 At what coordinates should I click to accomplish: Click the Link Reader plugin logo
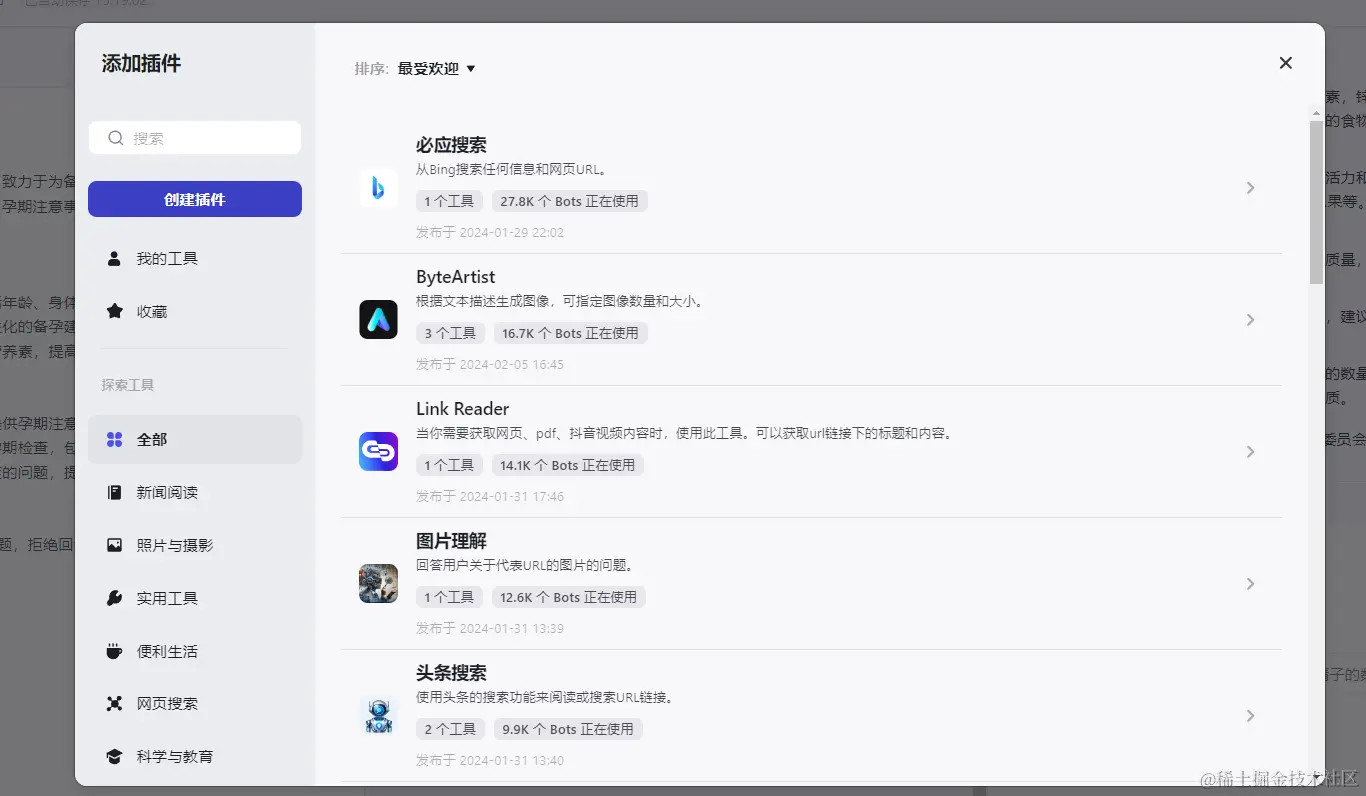378,452
